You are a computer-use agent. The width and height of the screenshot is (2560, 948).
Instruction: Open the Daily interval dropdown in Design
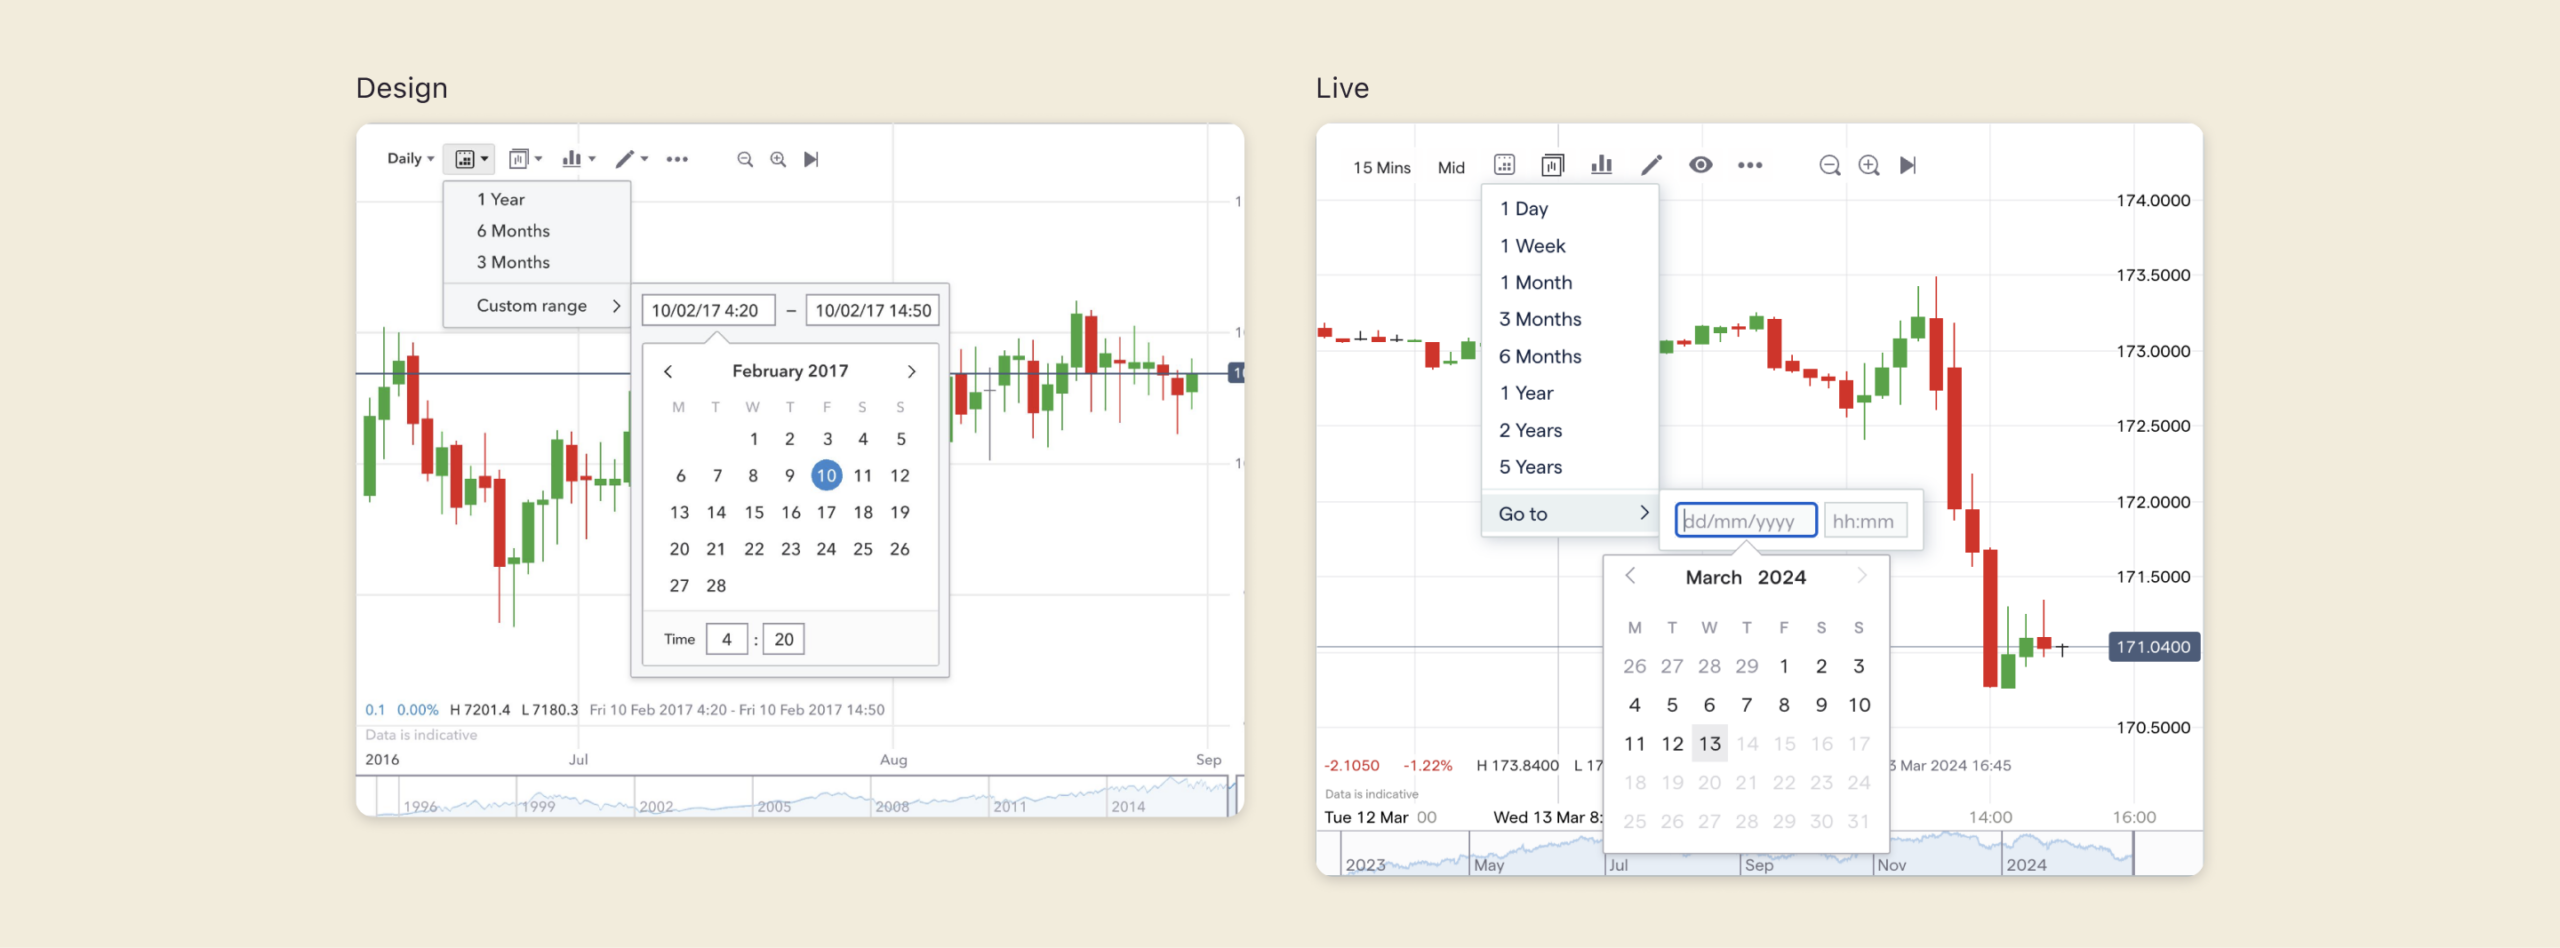(410, 158)
